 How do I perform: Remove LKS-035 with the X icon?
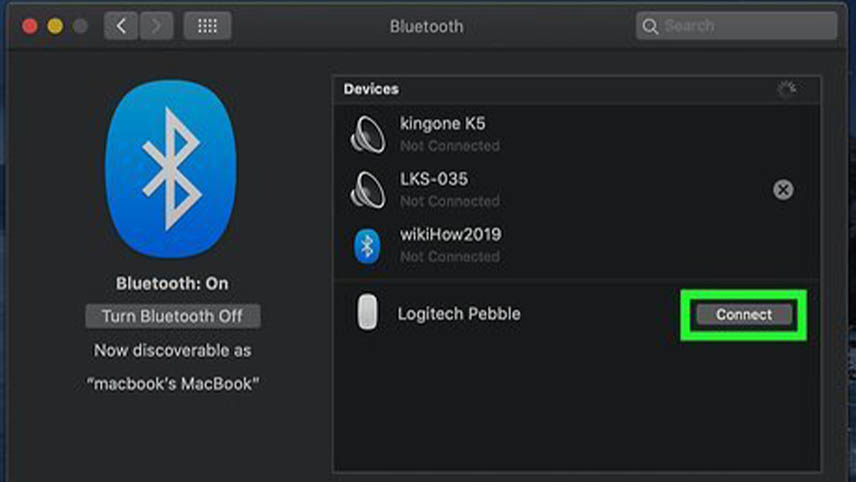pos(783,189)
